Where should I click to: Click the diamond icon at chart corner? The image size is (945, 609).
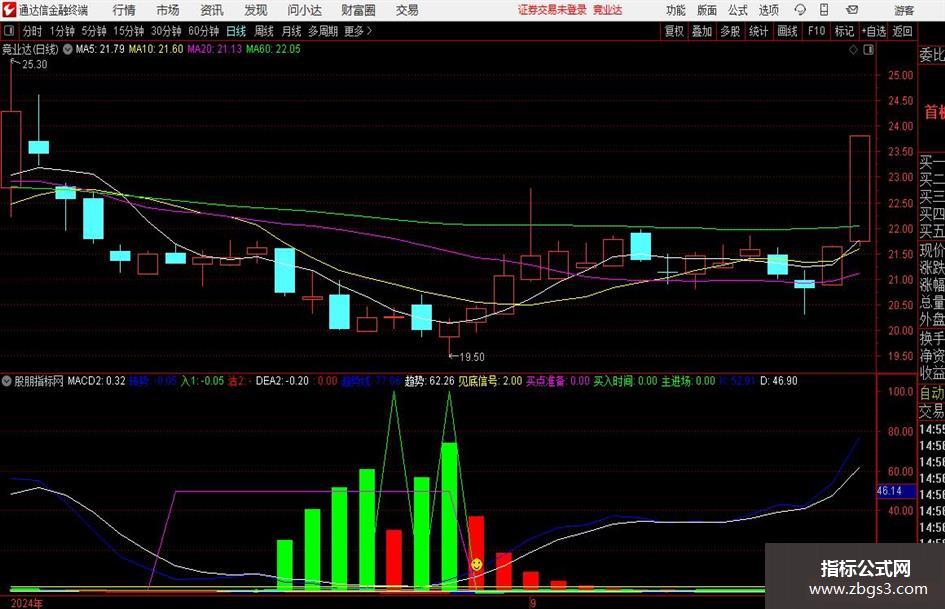click(853, 50)
